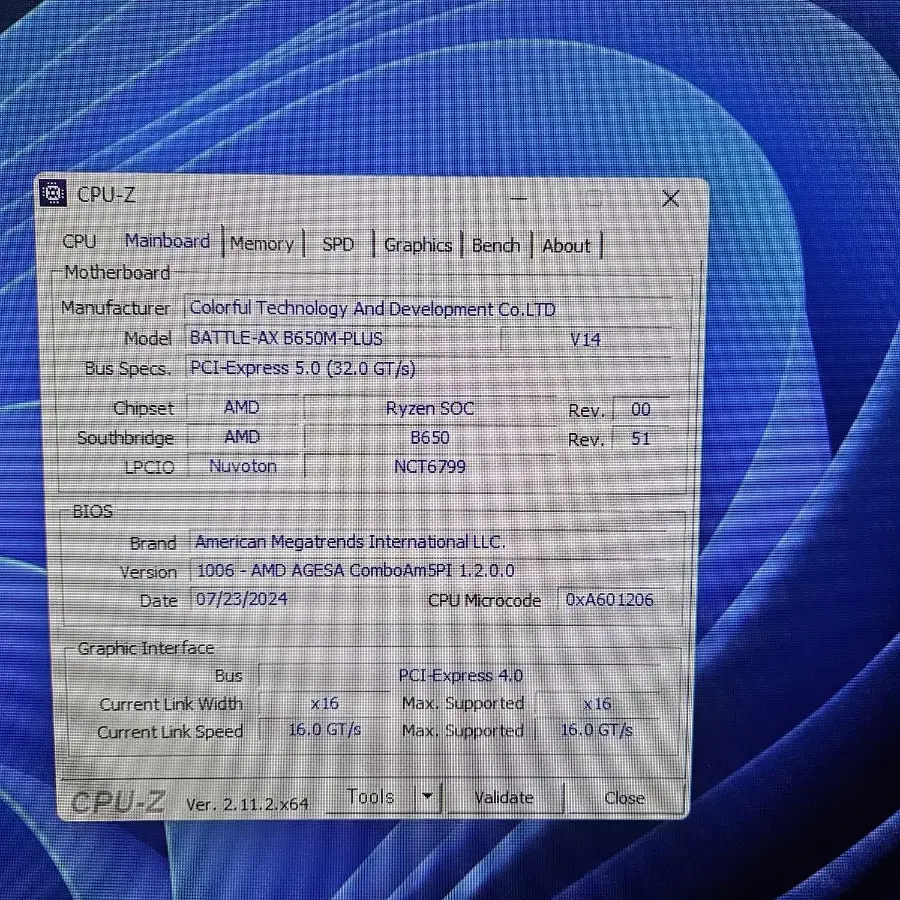Open the Memory tab
The image size is (900, 900).
[262, 244]
